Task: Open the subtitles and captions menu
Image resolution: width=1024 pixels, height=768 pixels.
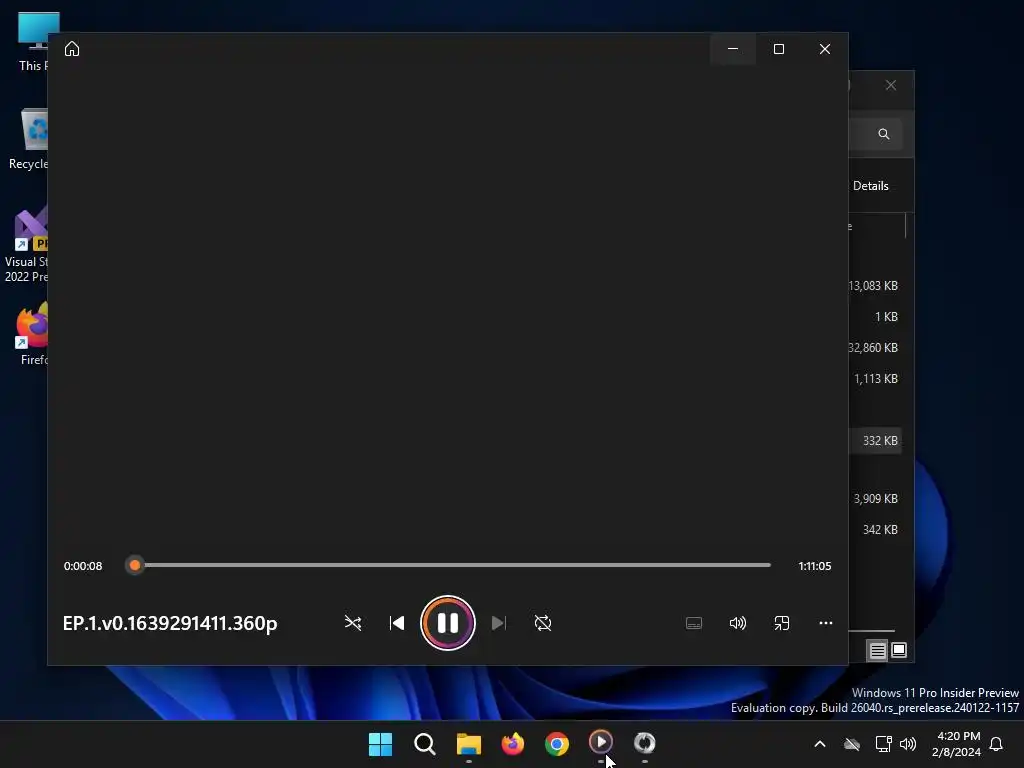Action: coord(694,623)
